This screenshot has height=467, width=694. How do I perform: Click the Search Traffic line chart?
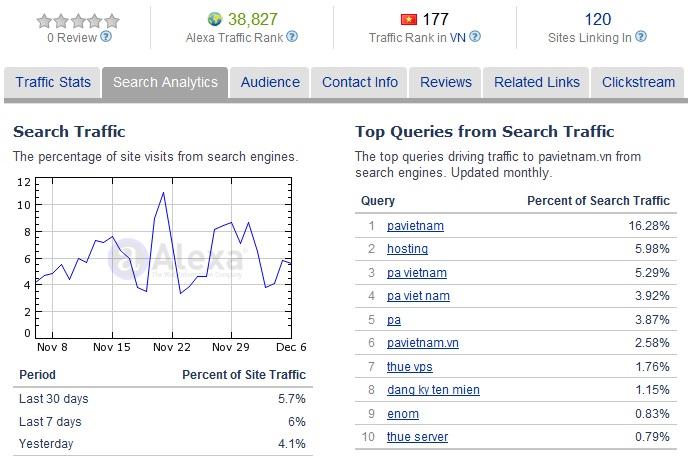[x=163, y=258]
